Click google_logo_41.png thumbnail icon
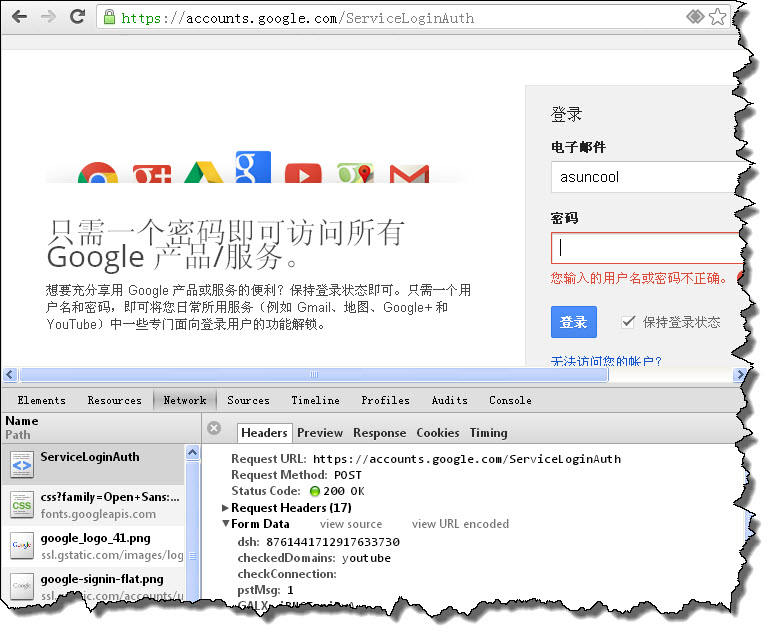Image resolution: width=778 pixels, height=639 pixels. pos(22,546)
